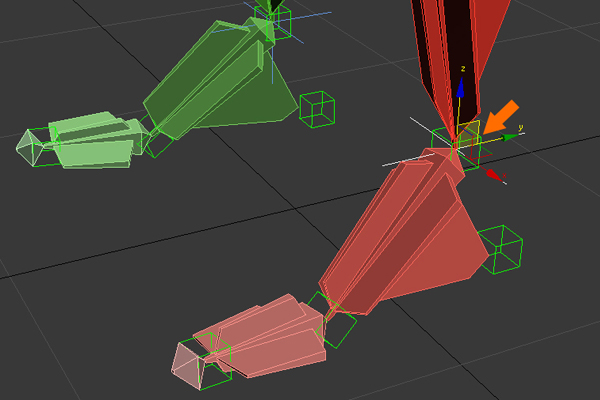Select wireframe cube helper beside red foot heel
The height and width of the screenshot is (400, 600).
coord(502,250)
